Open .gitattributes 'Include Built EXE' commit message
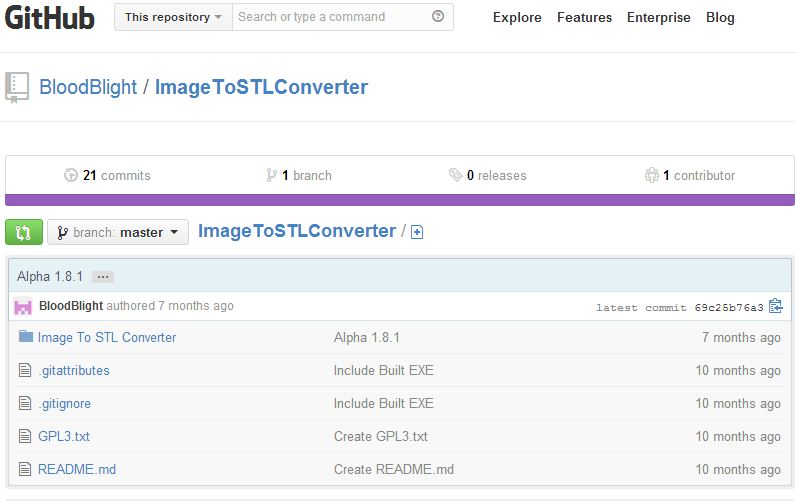Viewport: 796px width, 501px height. 383,371
